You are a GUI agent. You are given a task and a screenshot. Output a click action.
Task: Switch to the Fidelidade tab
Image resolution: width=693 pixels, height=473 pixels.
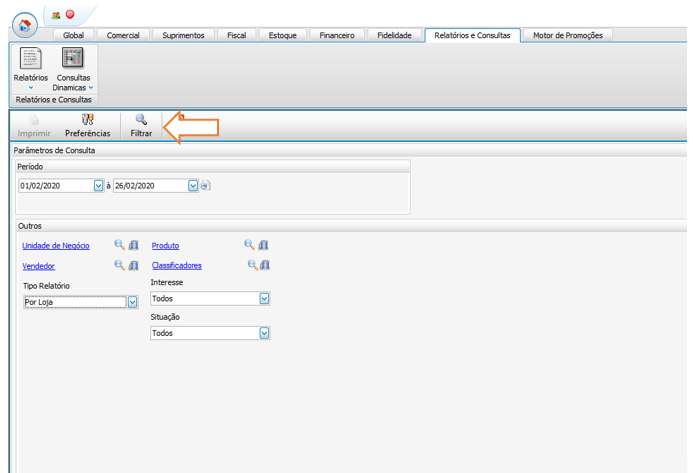[394, 35]
